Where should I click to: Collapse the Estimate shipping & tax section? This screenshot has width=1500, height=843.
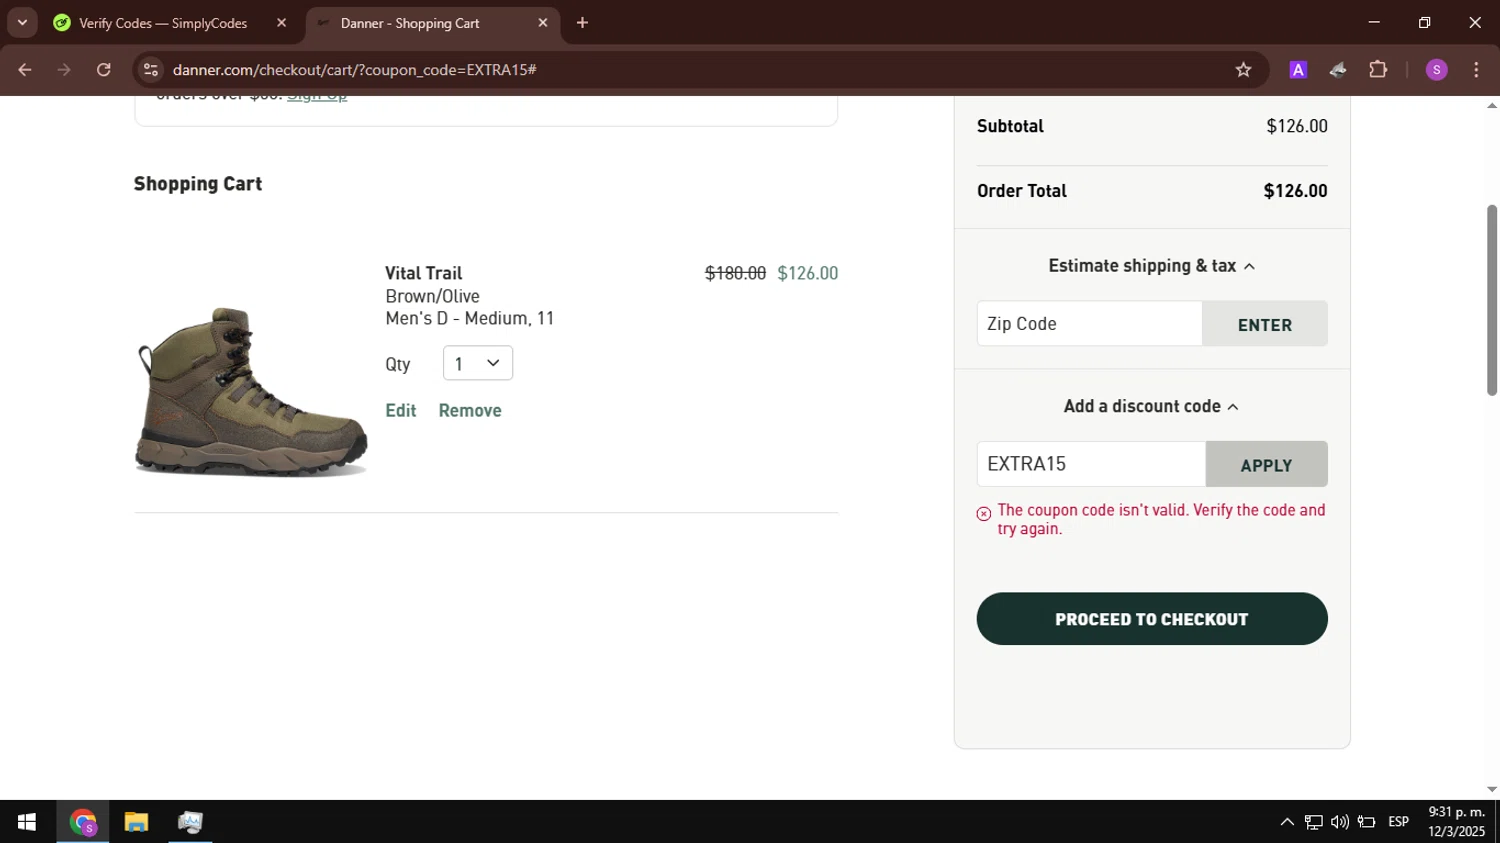click(x=1152, y=265)
